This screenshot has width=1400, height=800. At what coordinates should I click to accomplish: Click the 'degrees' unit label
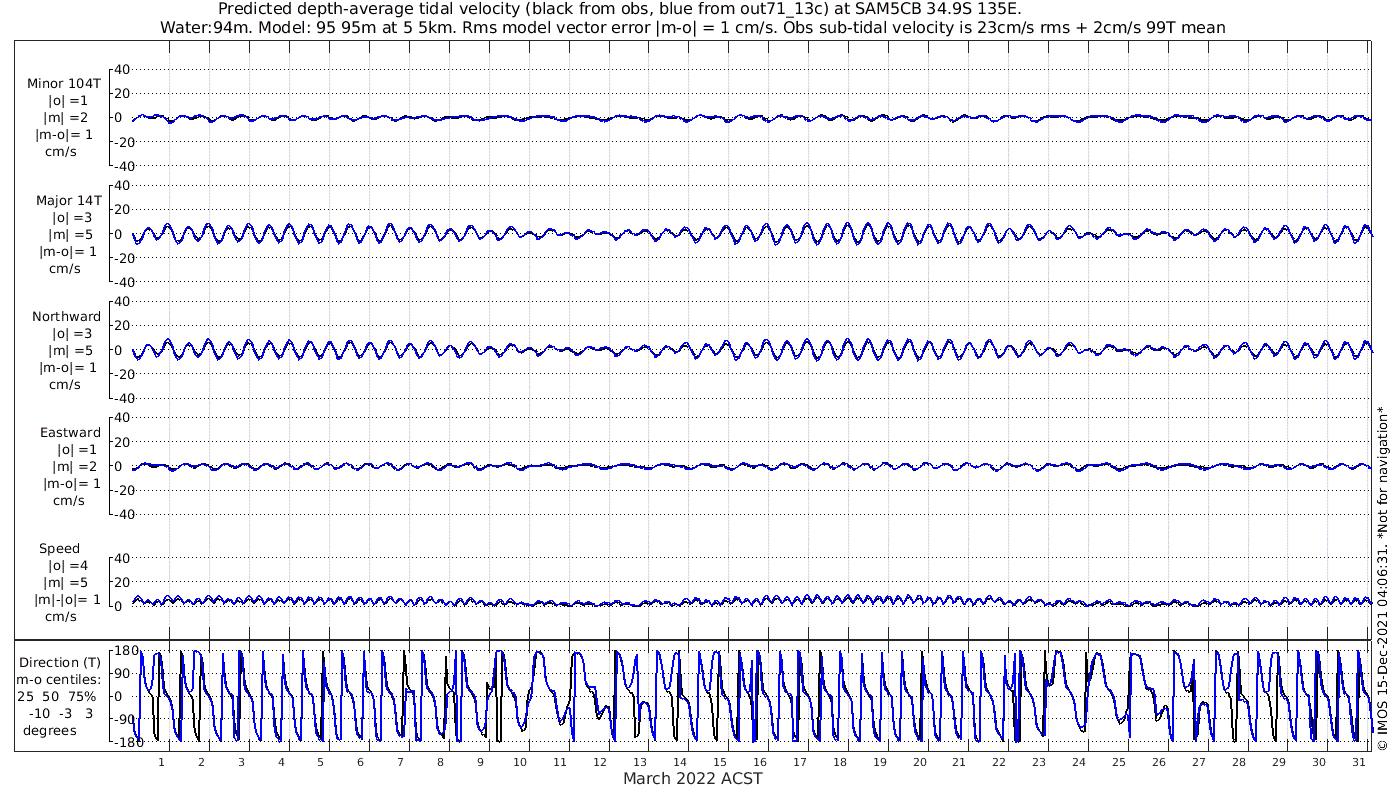(50, 730)
